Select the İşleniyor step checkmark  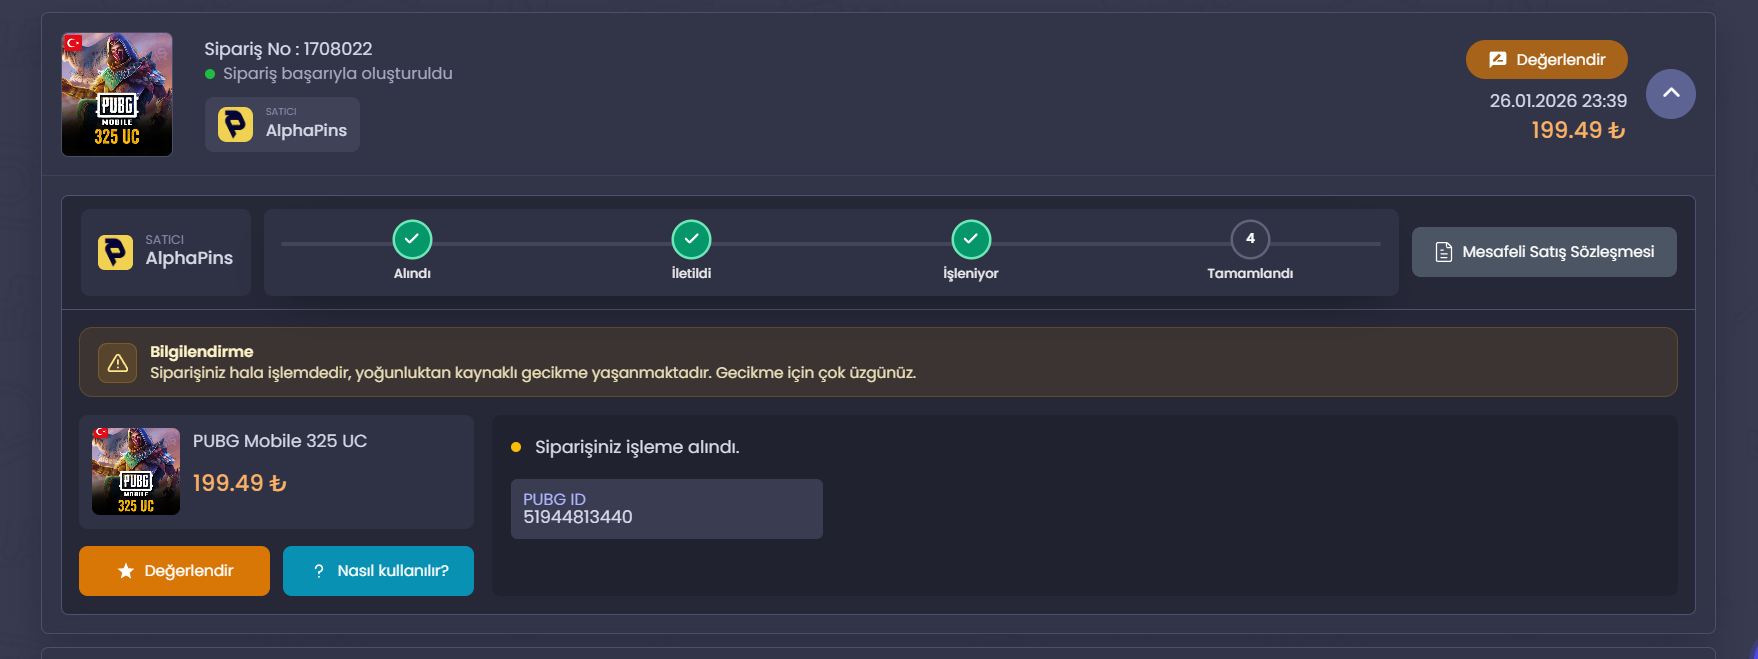971,239
